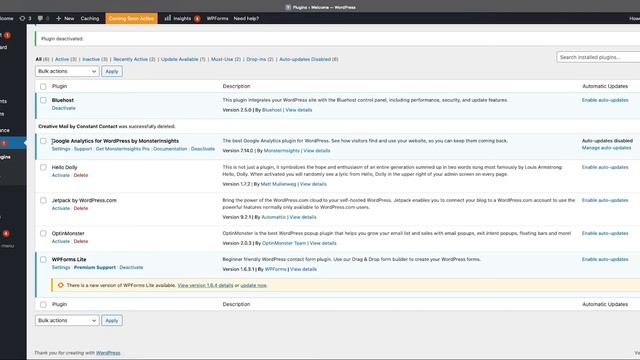Image resolution: width=640 pixels, height=360 pixels.
Task: Tick the WPForms Lite checkbox
Action: click(x=43, y=259)
